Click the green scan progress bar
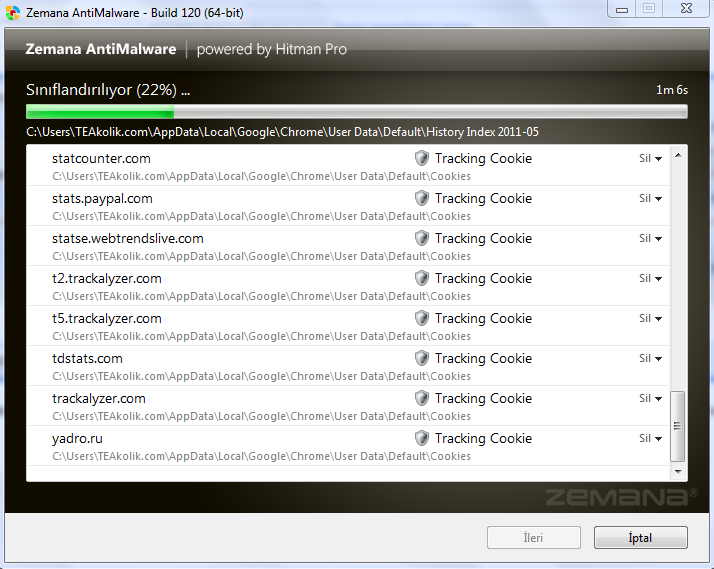714x569 pixels. coord(357,112)
